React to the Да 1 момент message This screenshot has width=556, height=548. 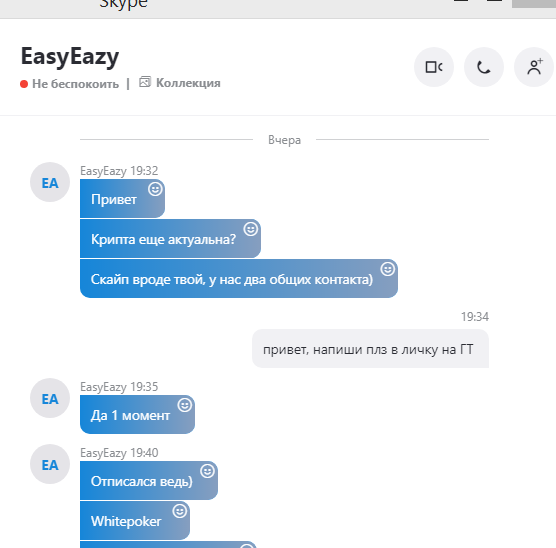click(185, 405)
